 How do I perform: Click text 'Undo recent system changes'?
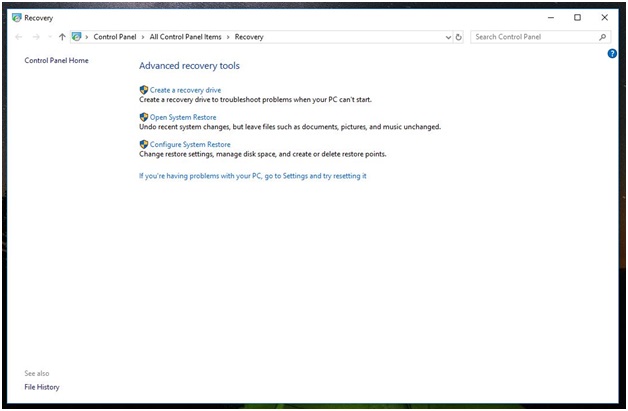[x=185, y=127]
